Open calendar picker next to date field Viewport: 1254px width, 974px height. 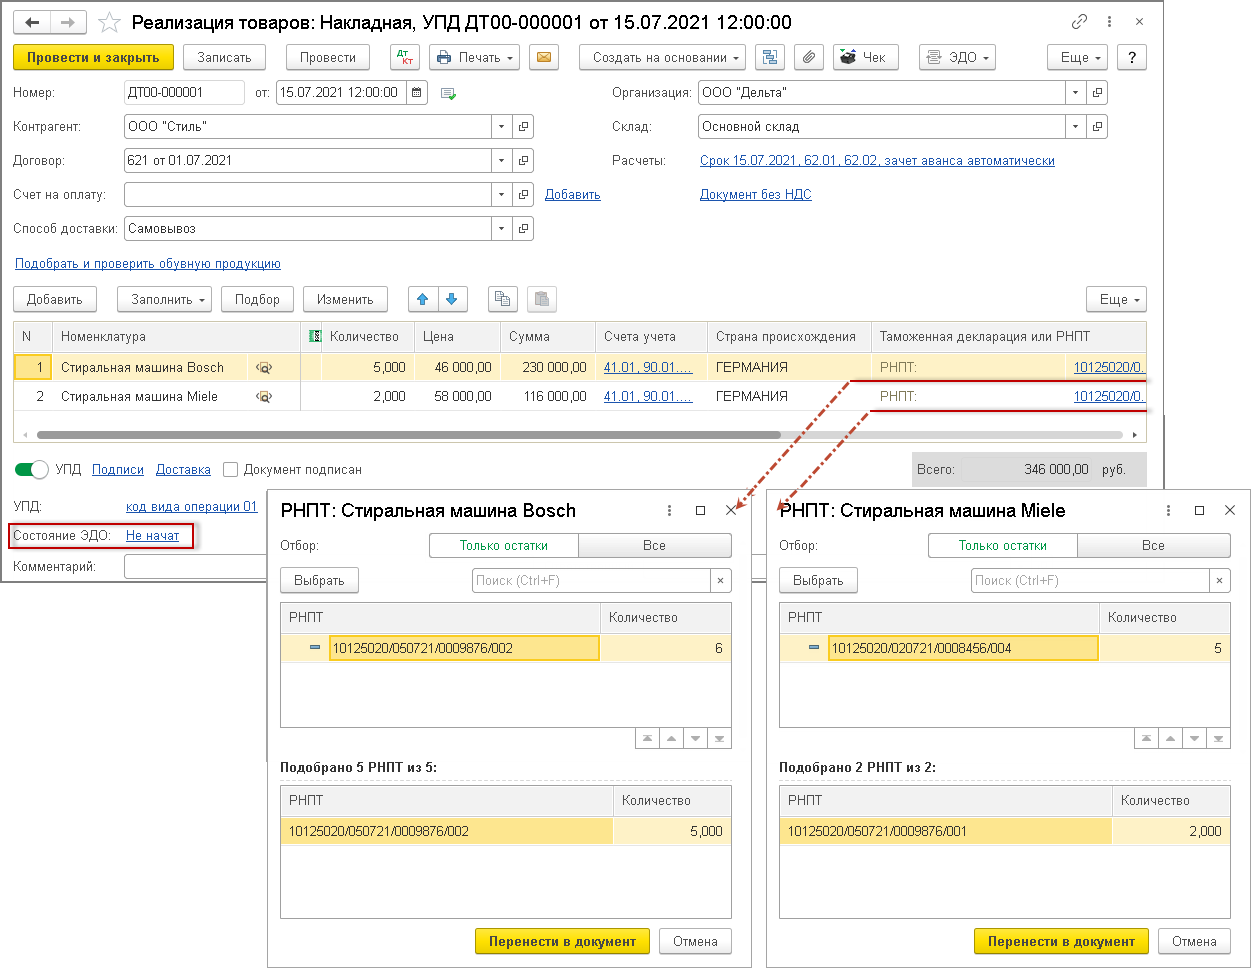[x=416, y=93]
